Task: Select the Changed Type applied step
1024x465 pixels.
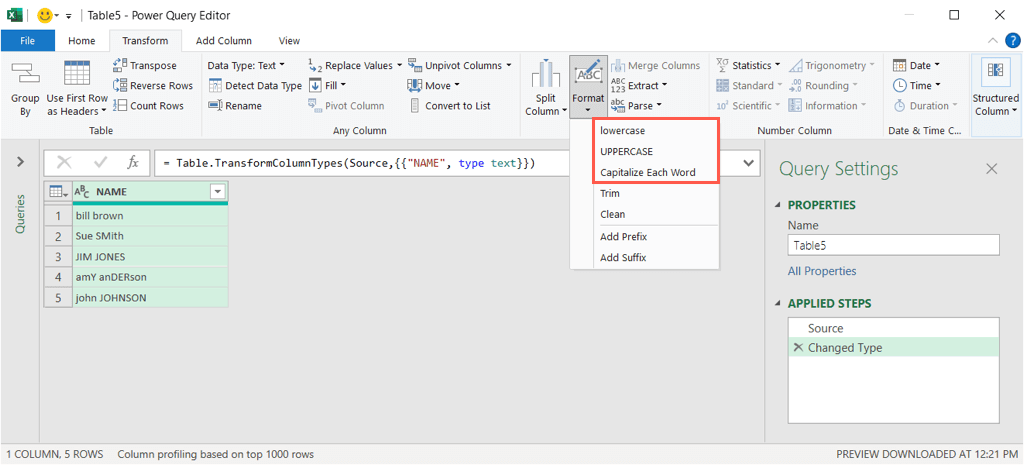Action: tap(894, 348)
